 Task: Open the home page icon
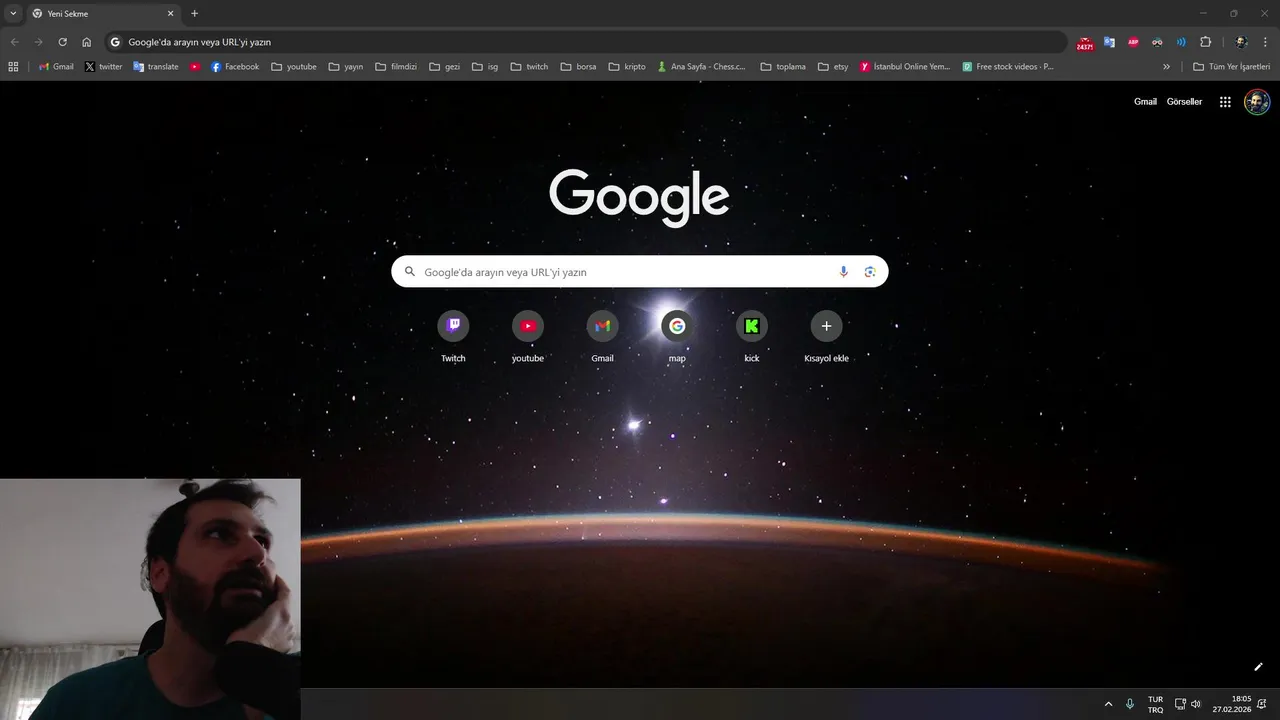point(86,42)
